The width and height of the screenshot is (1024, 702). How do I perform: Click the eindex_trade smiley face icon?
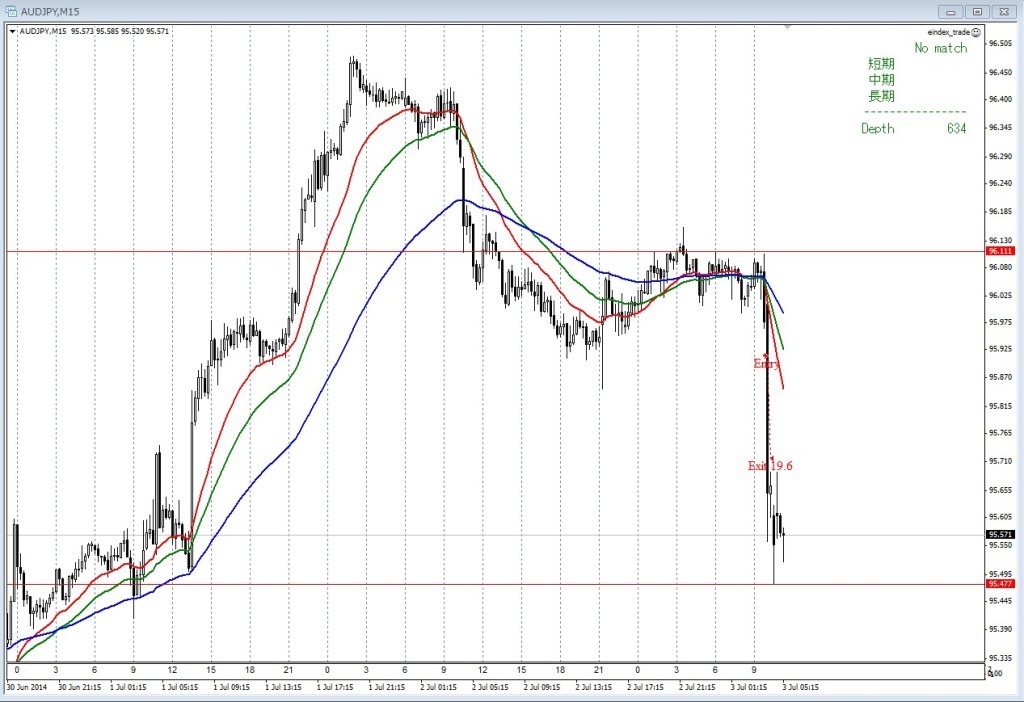[x=976, y=32]
